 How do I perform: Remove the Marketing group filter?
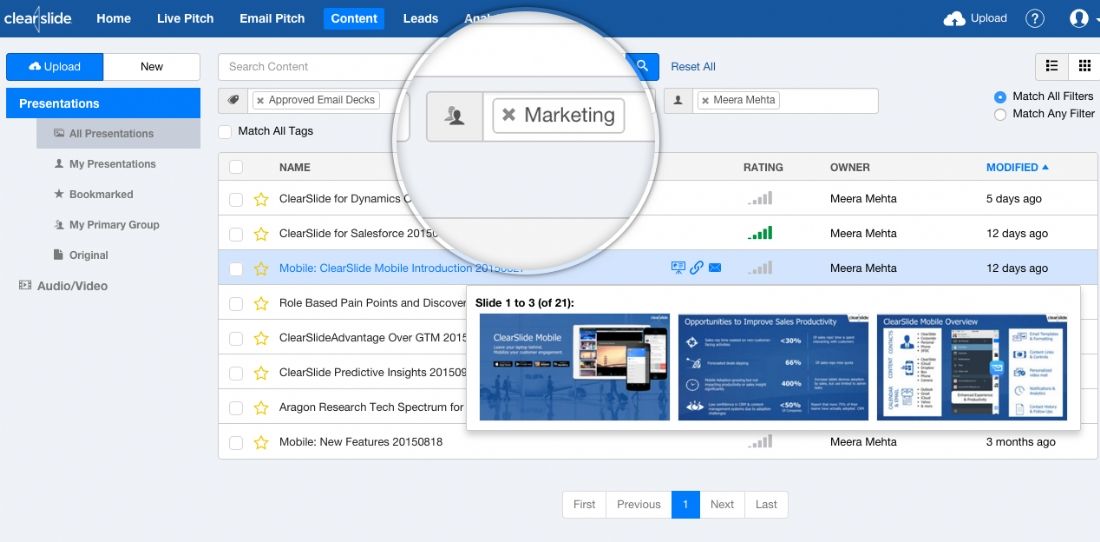click(x=509, y=115)
